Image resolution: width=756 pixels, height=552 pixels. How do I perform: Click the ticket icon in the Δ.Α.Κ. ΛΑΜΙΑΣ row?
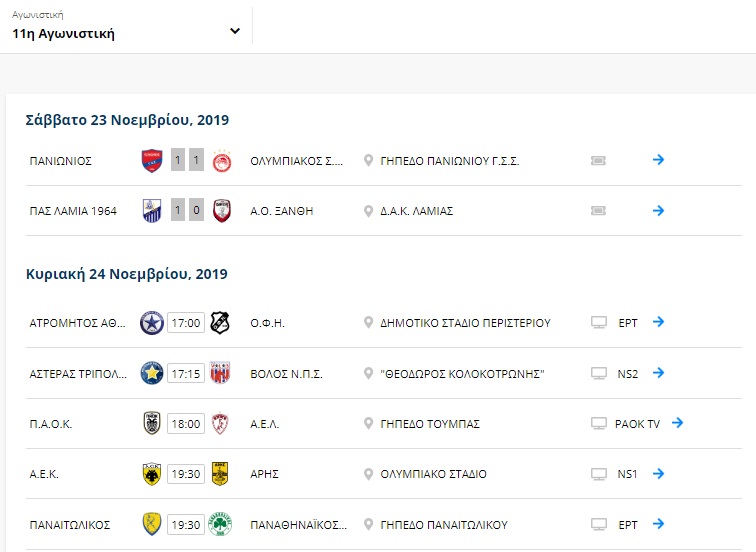tap(598, 211)
